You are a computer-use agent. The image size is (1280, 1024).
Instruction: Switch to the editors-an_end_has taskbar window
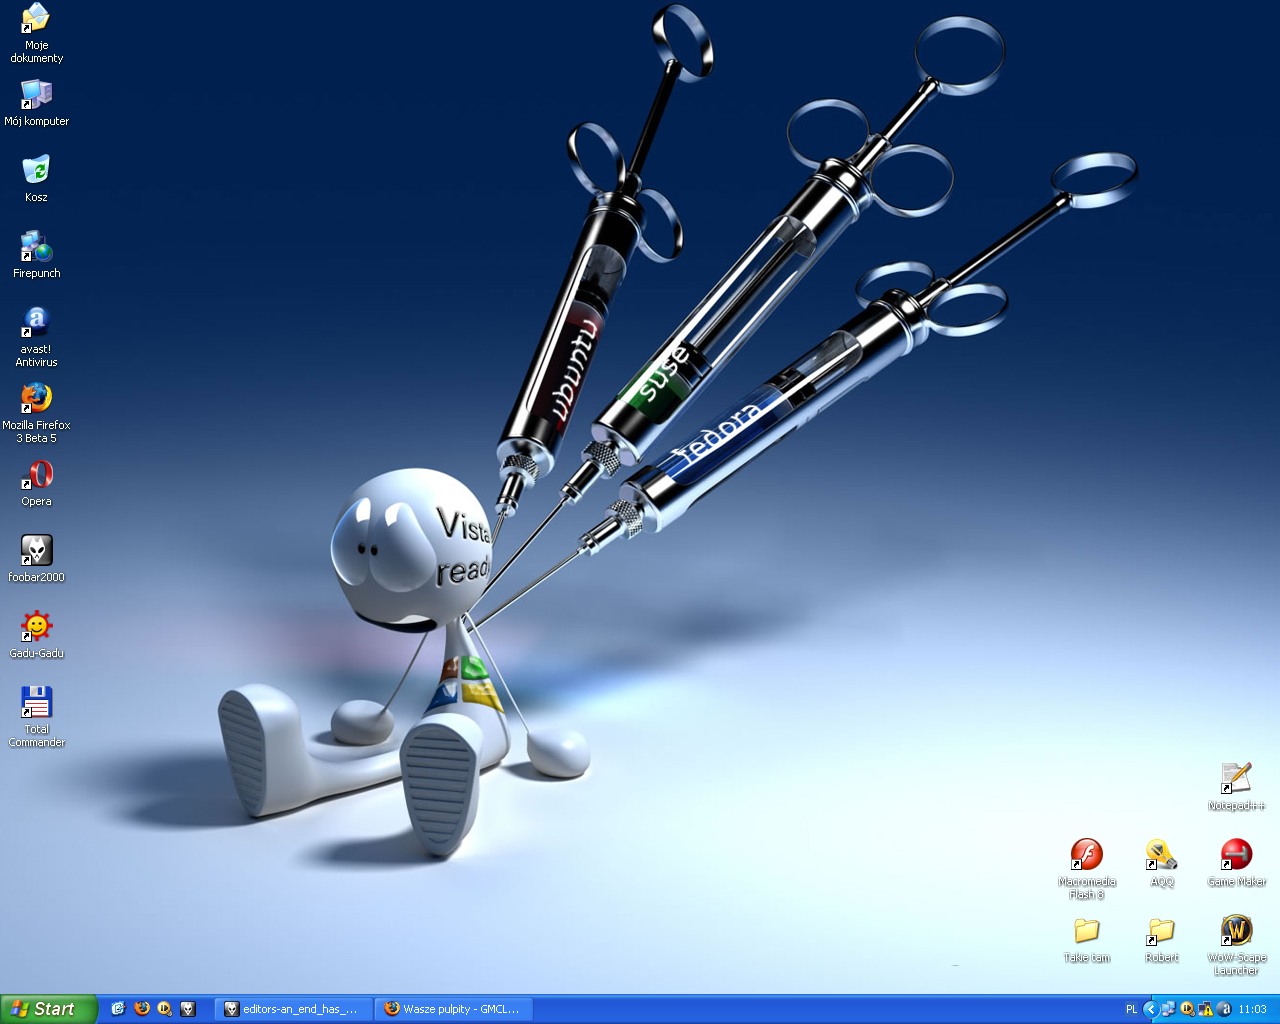pos(293,1009)
